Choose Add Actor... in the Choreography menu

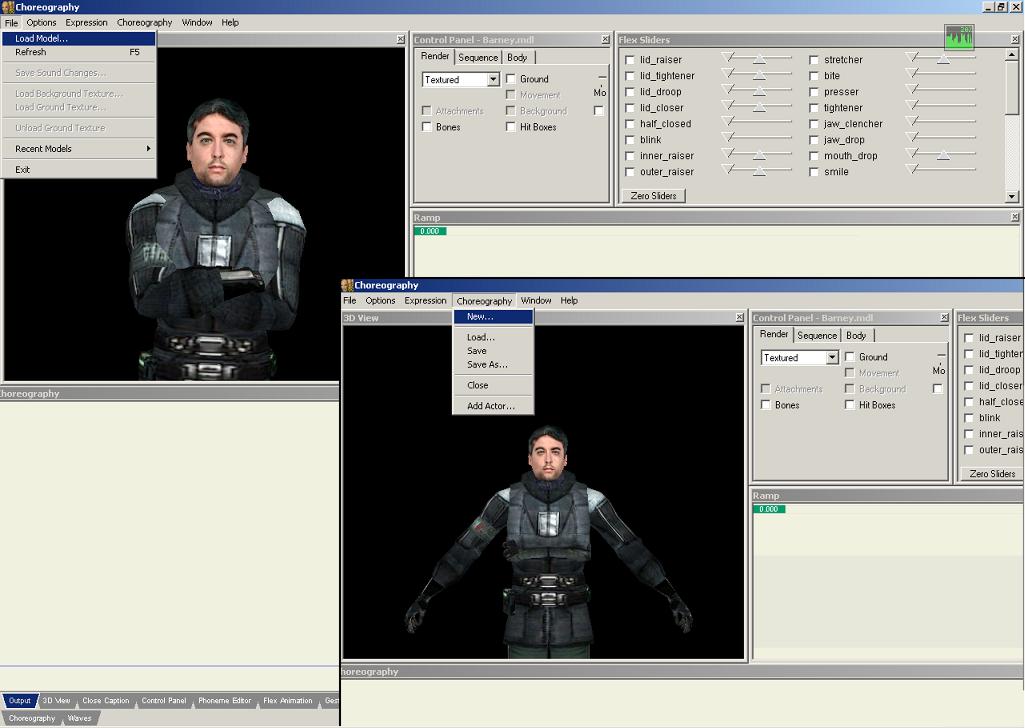tap(493, 406)
